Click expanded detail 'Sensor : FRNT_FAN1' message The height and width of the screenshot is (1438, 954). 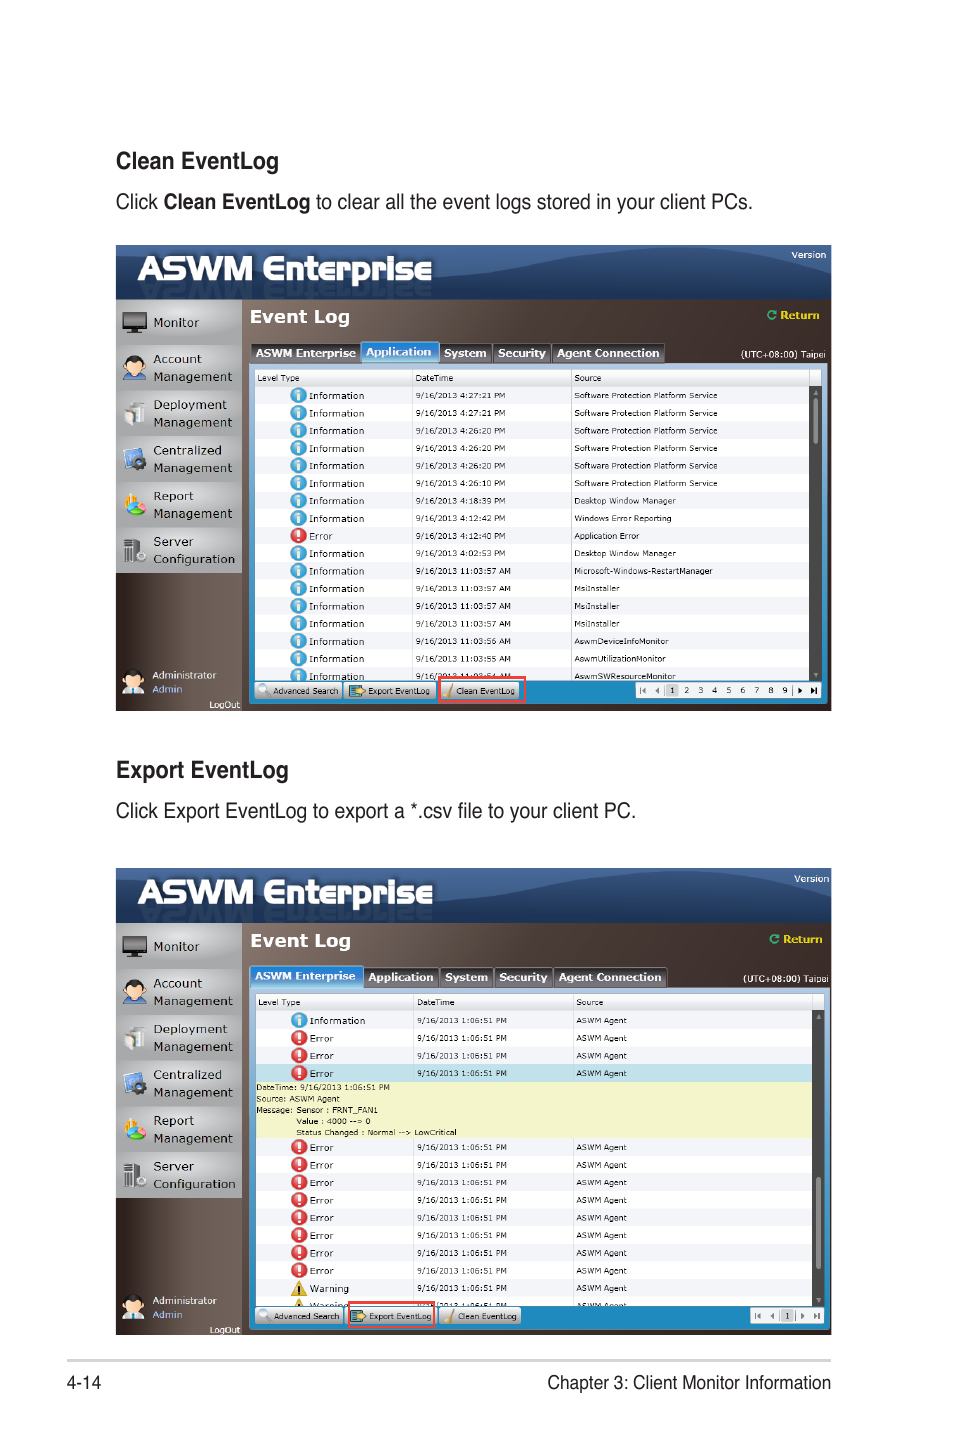coord(337,1110)
